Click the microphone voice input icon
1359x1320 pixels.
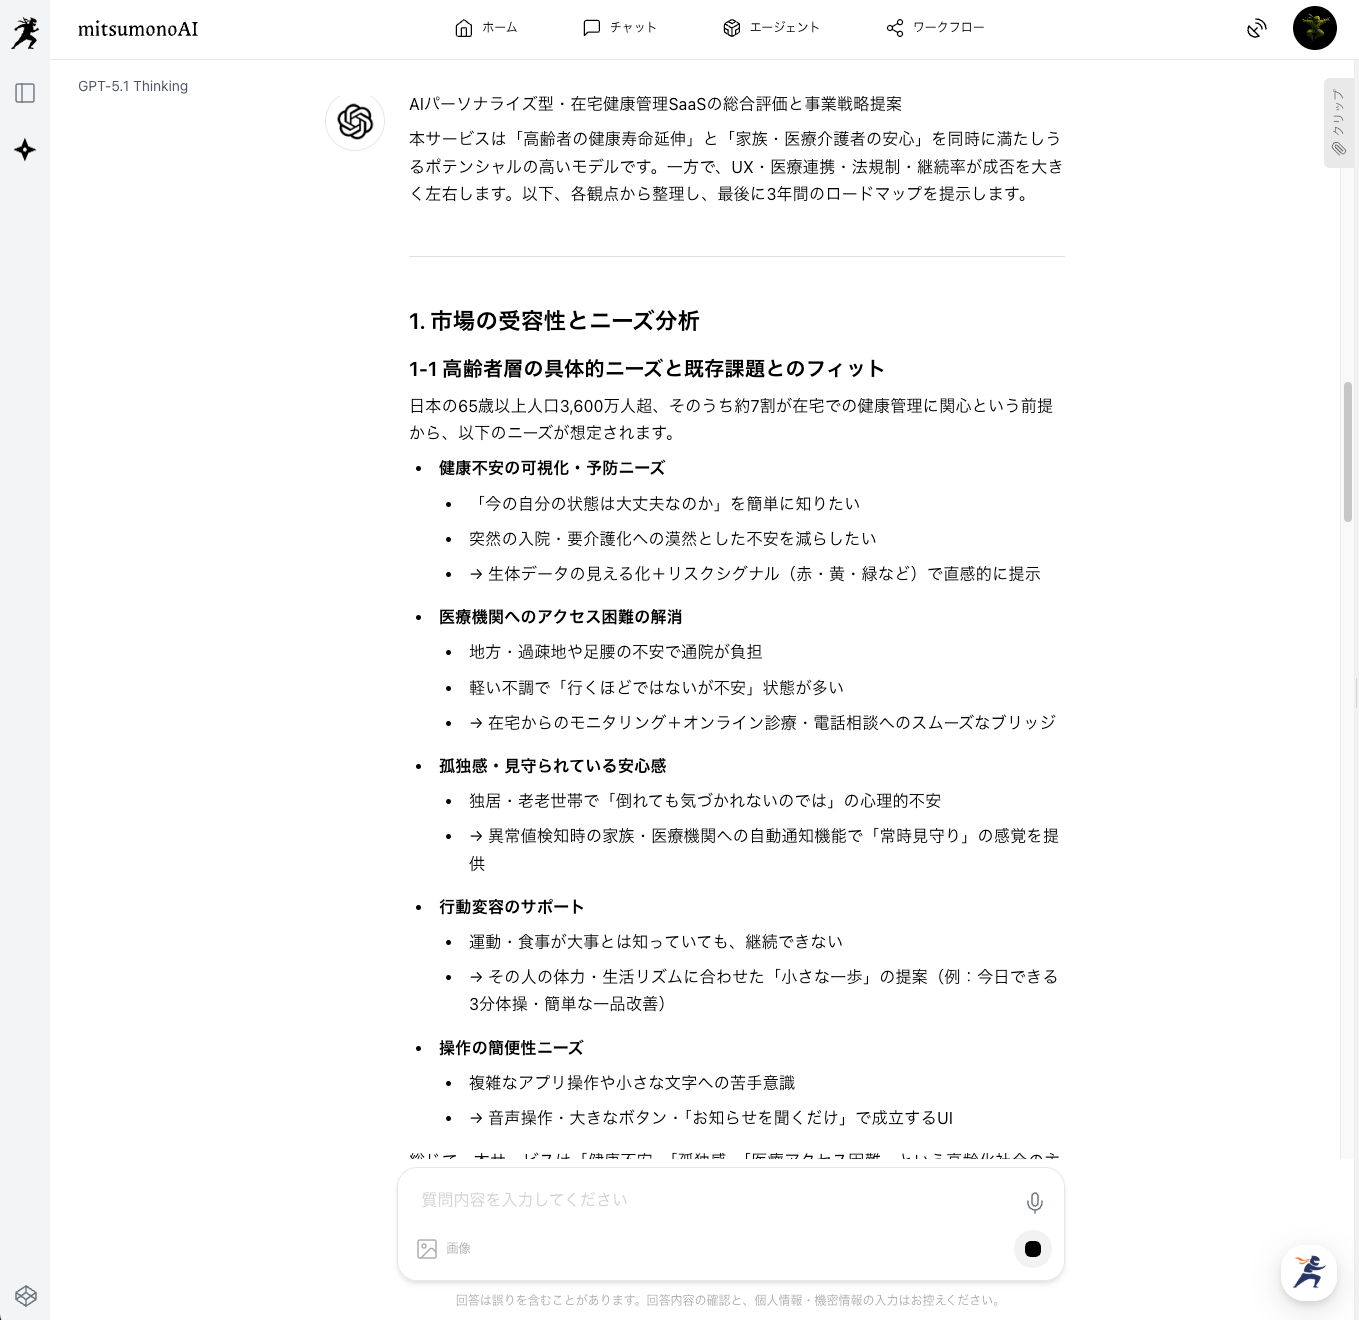click(1034, 1202)
